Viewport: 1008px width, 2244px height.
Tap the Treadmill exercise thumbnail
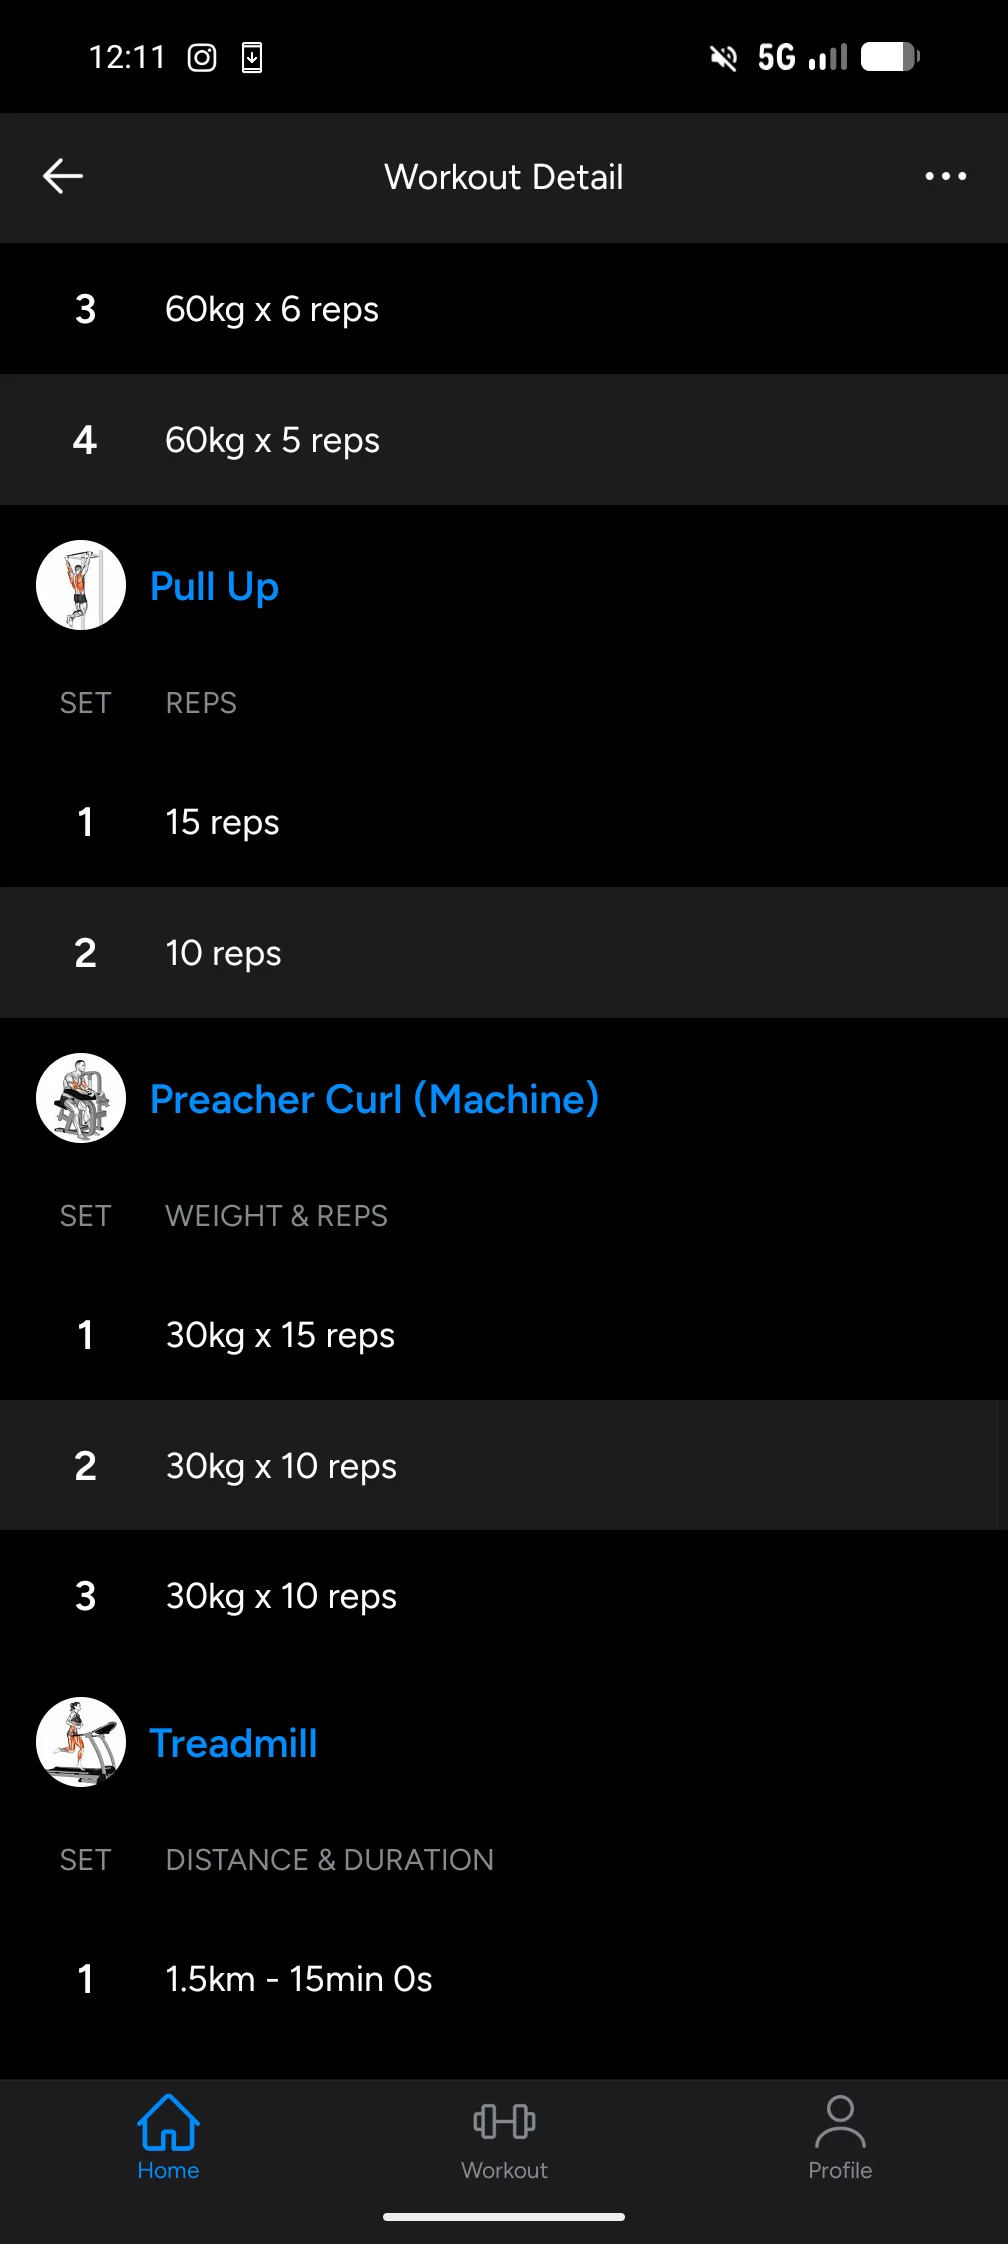coord(81,1742)
